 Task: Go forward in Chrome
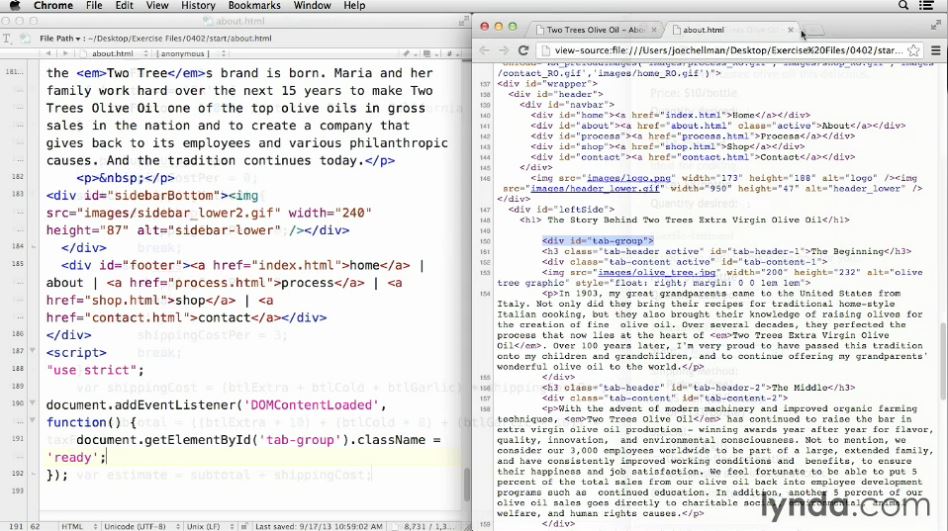(504, 50)
